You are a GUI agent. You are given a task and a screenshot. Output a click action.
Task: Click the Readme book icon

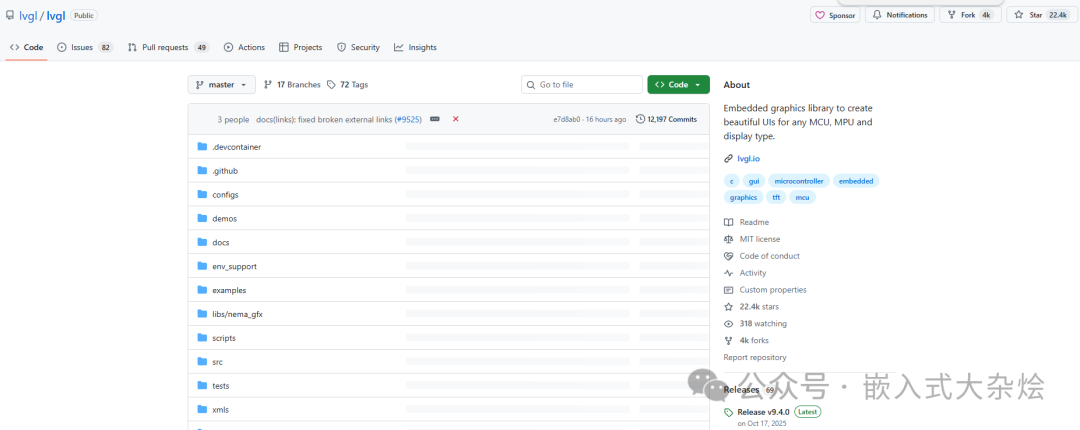pyautogui.click(x=729, y=222)
